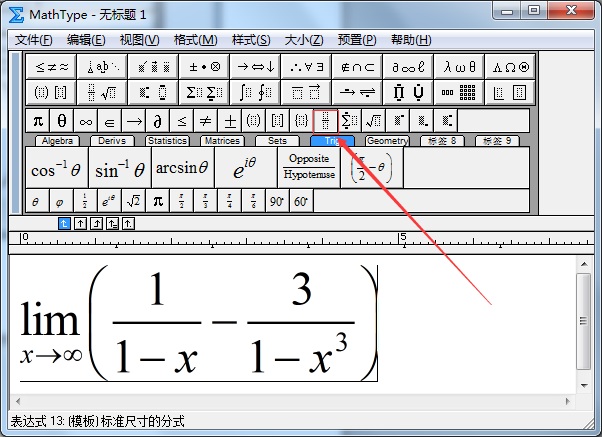Screen dimensions: 602x437
Task: Insert the not-equal symbol ≠
Action: pyautogui.click(x=205, y=121)
